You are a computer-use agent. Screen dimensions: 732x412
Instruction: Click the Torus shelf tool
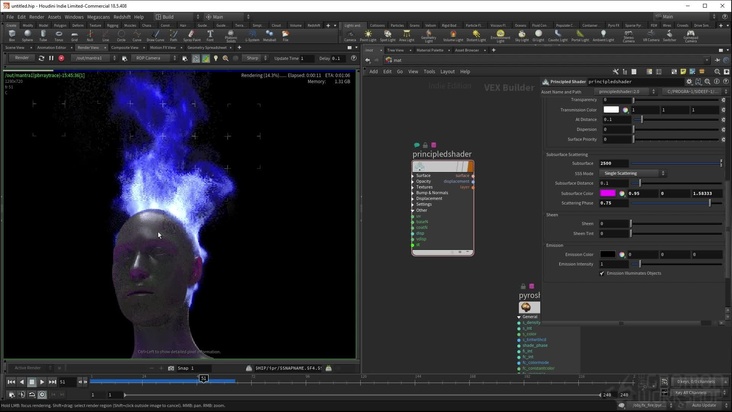[x=60, y=35]
